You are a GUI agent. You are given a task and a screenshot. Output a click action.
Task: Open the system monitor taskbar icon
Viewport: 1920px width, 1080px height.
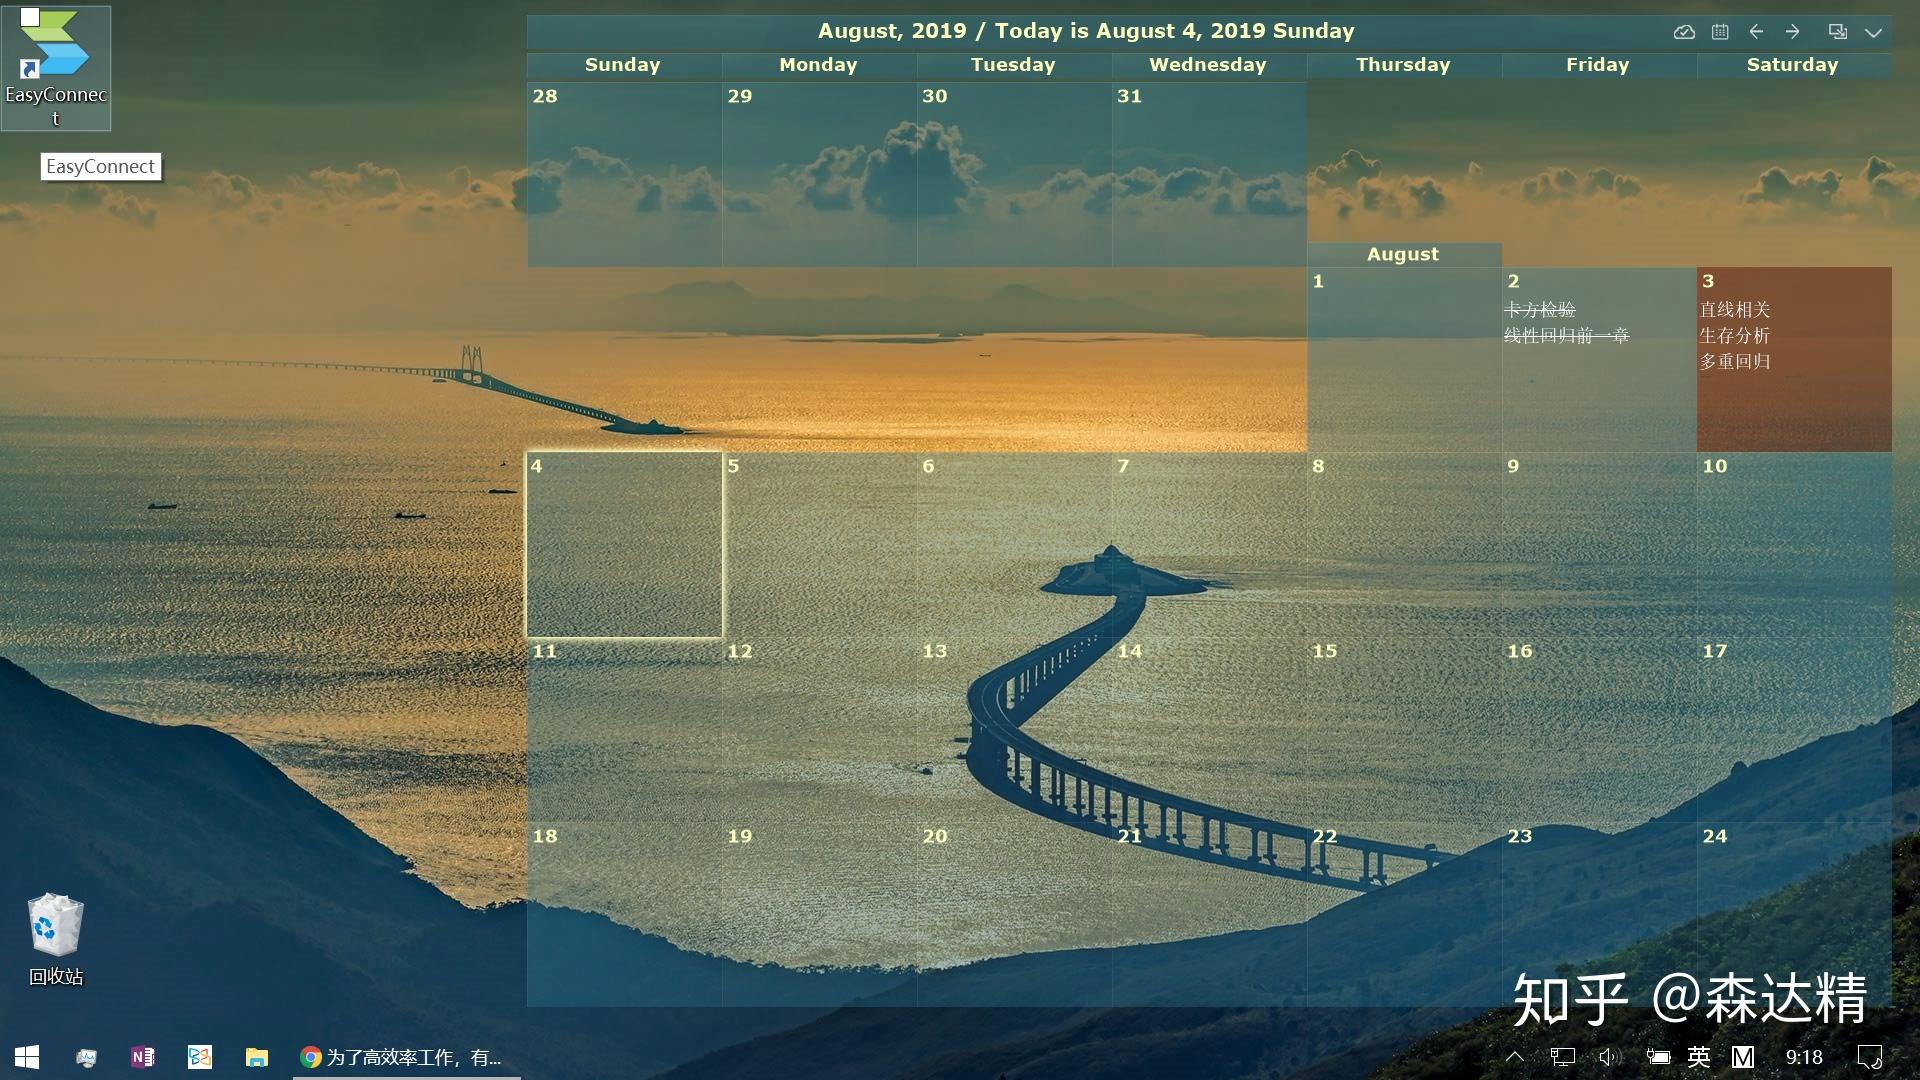[86, 1057]
